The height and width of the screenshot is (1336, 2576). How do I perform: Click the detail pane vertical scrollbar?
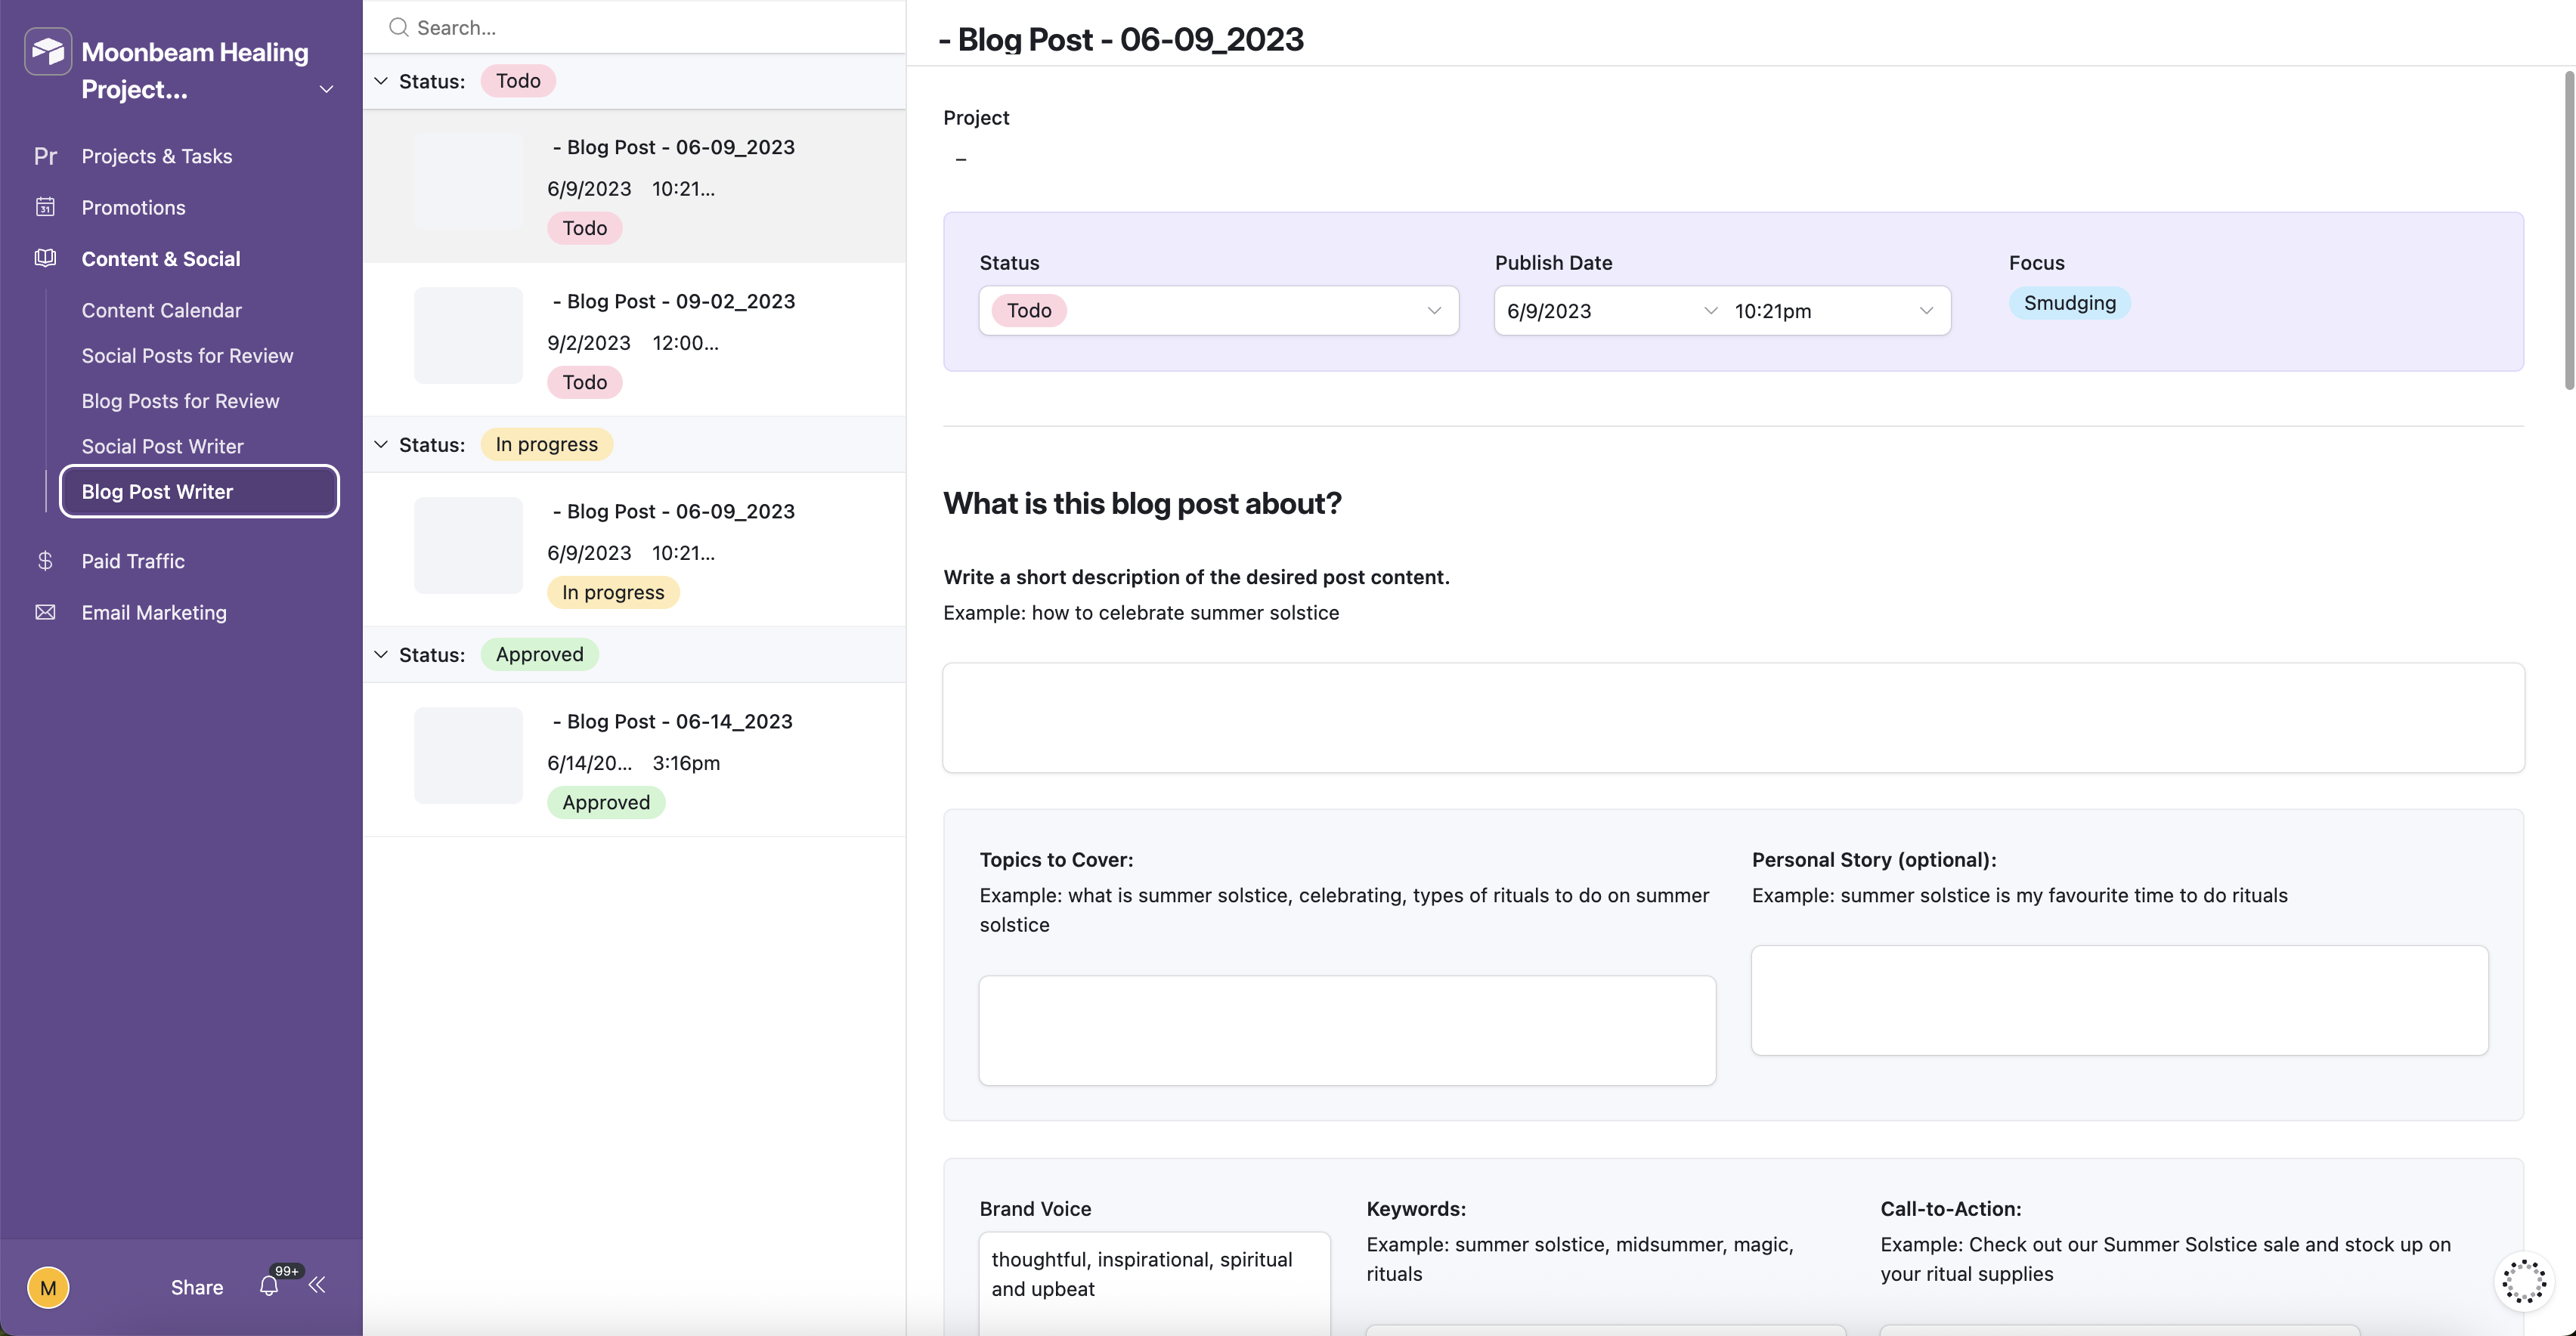[x=2568, y=230]
